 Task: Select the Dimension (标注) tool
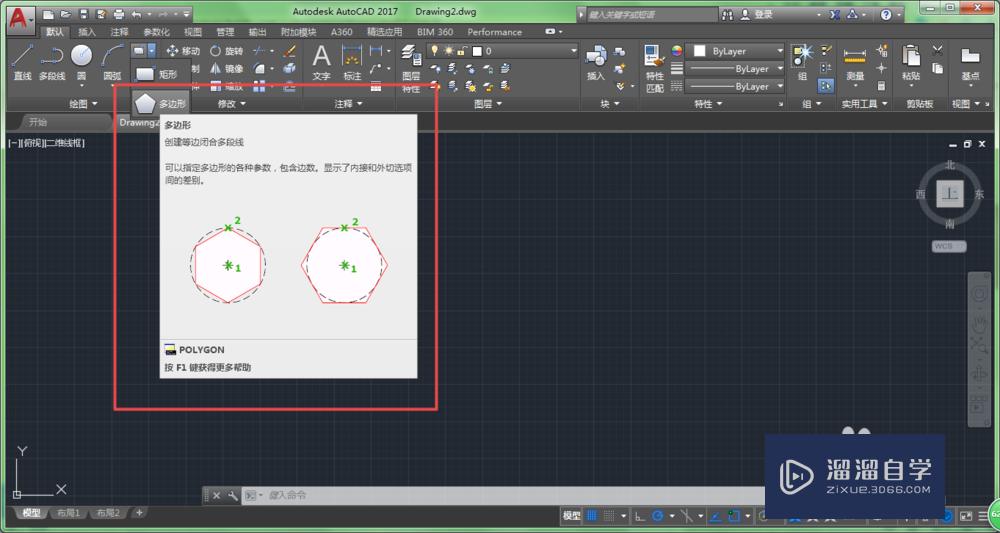(x=352, y=62)
